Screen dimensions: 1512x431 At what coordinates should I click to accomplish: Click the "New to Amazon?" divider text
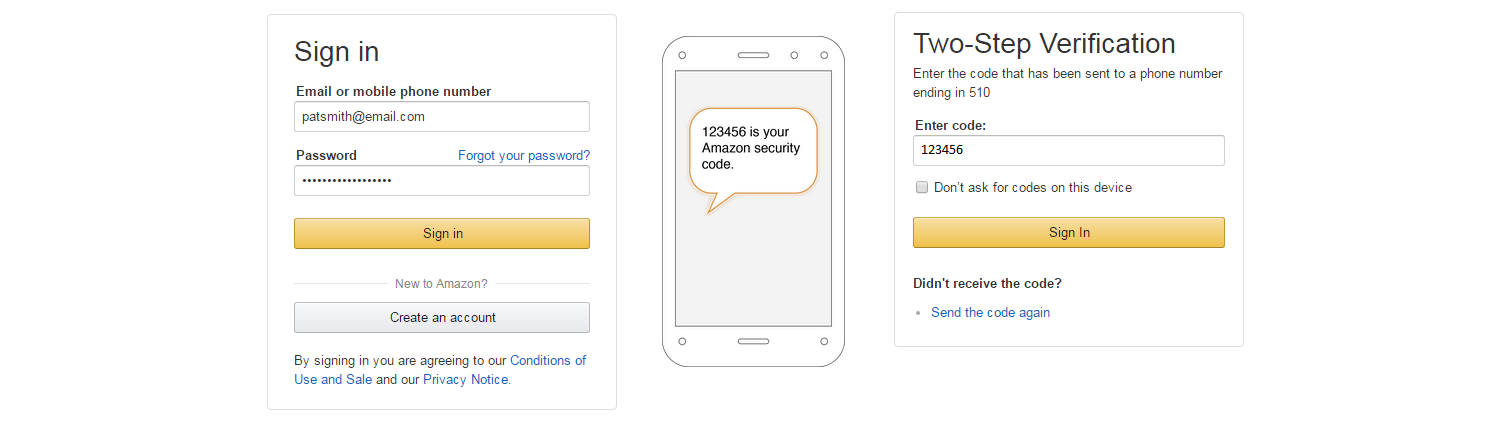tap(441, 284)
